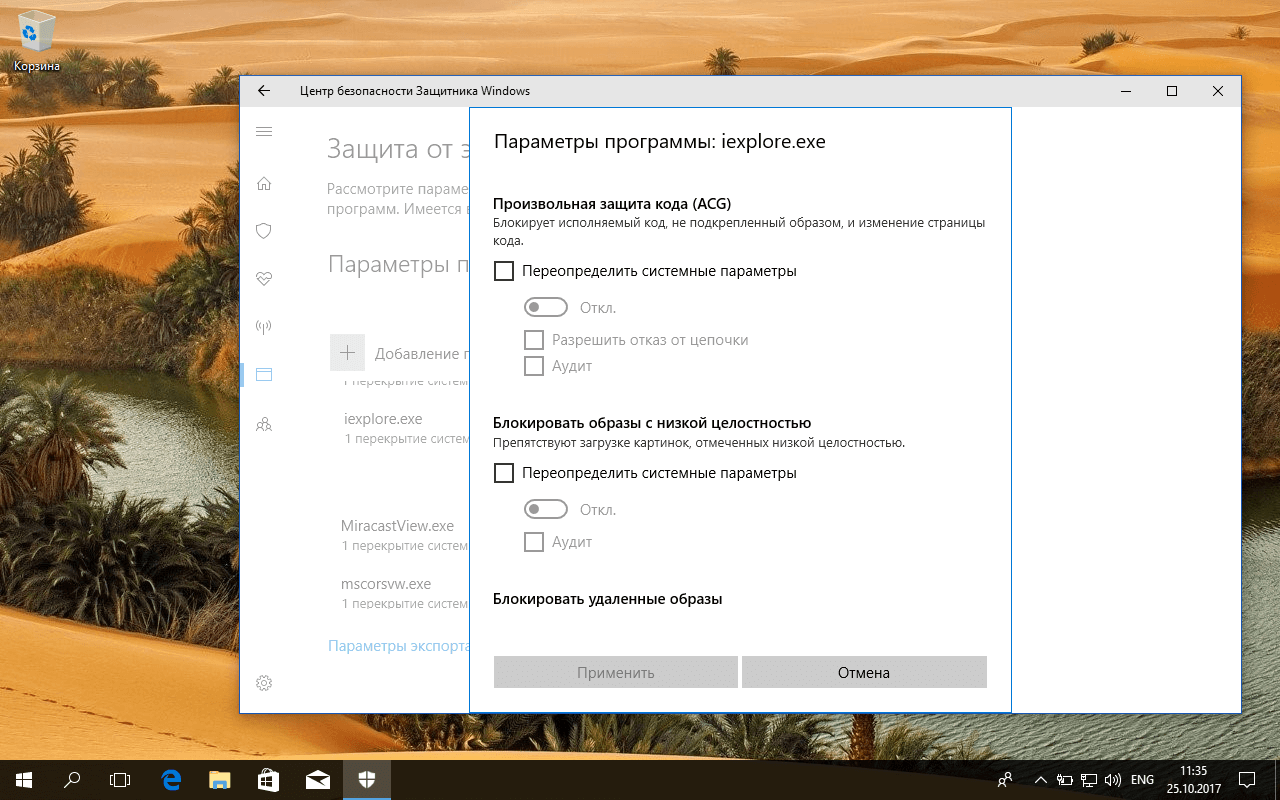Expand the hamburger navigation menu

[264, 132]
